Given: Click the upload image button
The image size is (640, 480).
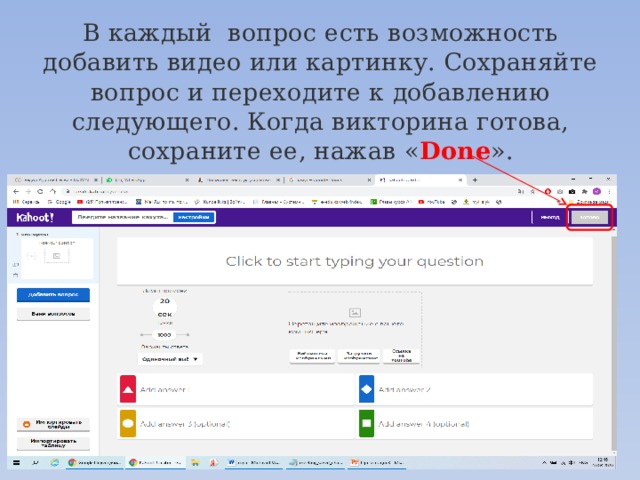Looking at the screenshot, I should [x=359, y=356].
